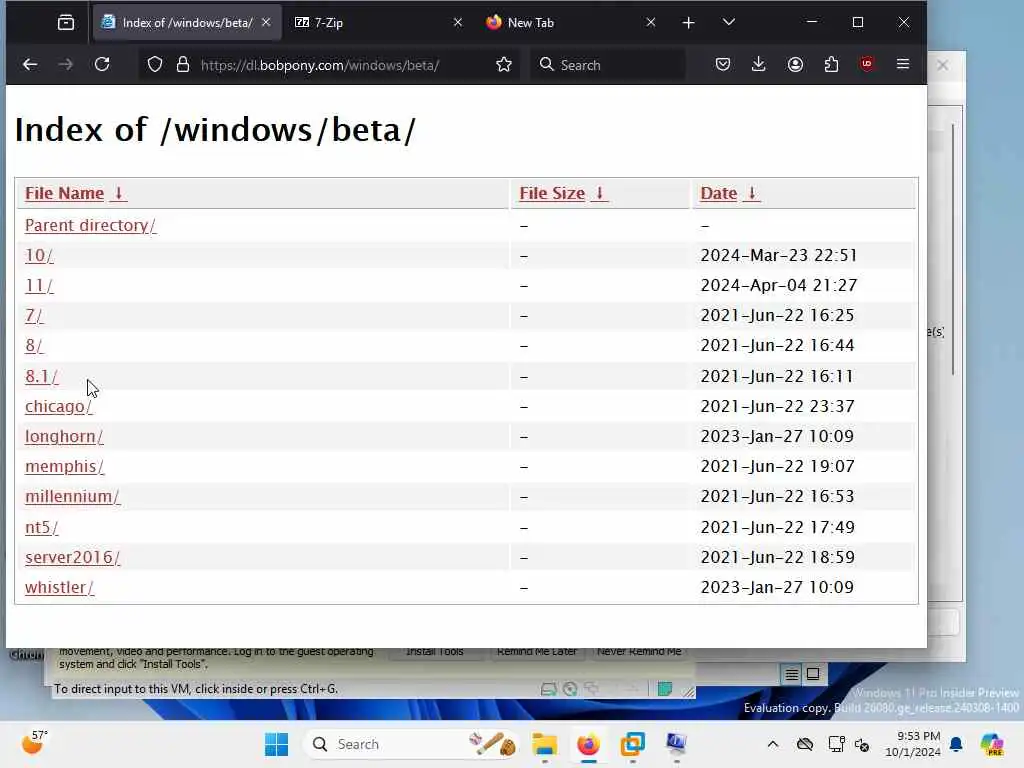Open the notification bell
Viewport: 1024px width, 768px height.
[x=956, y=744]
